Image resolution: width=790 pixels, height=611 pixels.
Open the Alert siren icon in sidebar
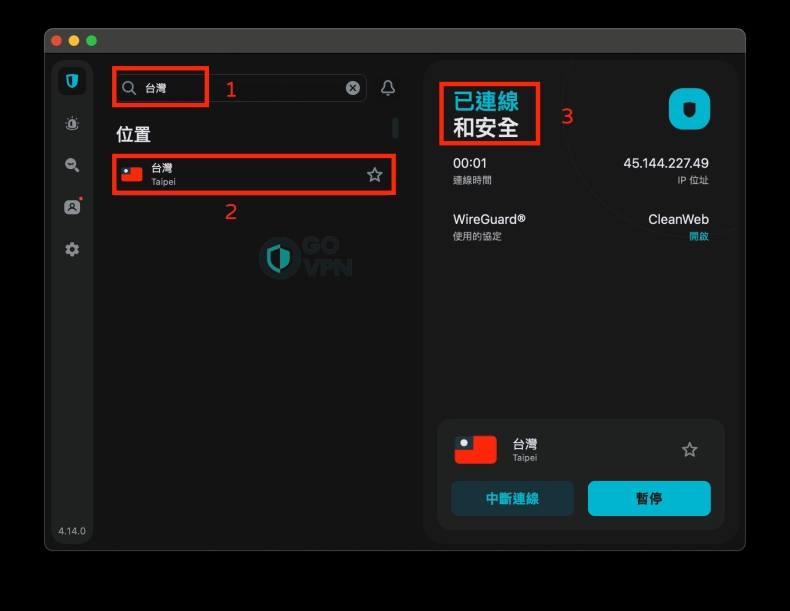72,123
